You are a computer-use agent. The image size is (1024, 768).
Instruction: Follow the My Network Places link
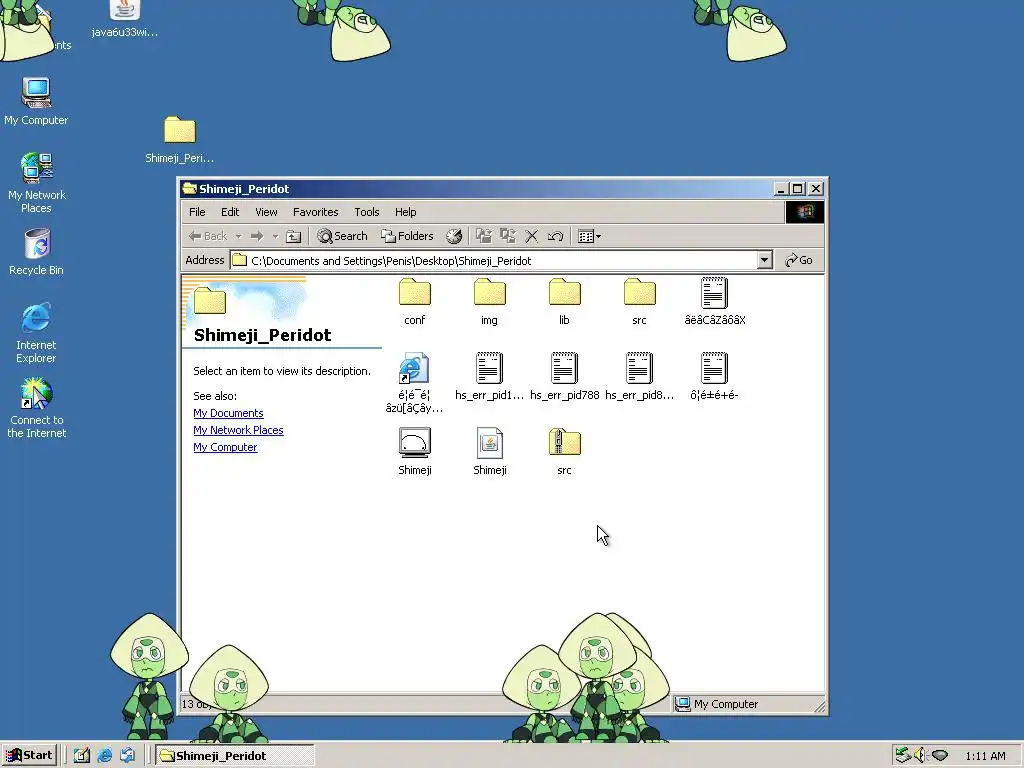click(238, 430)
